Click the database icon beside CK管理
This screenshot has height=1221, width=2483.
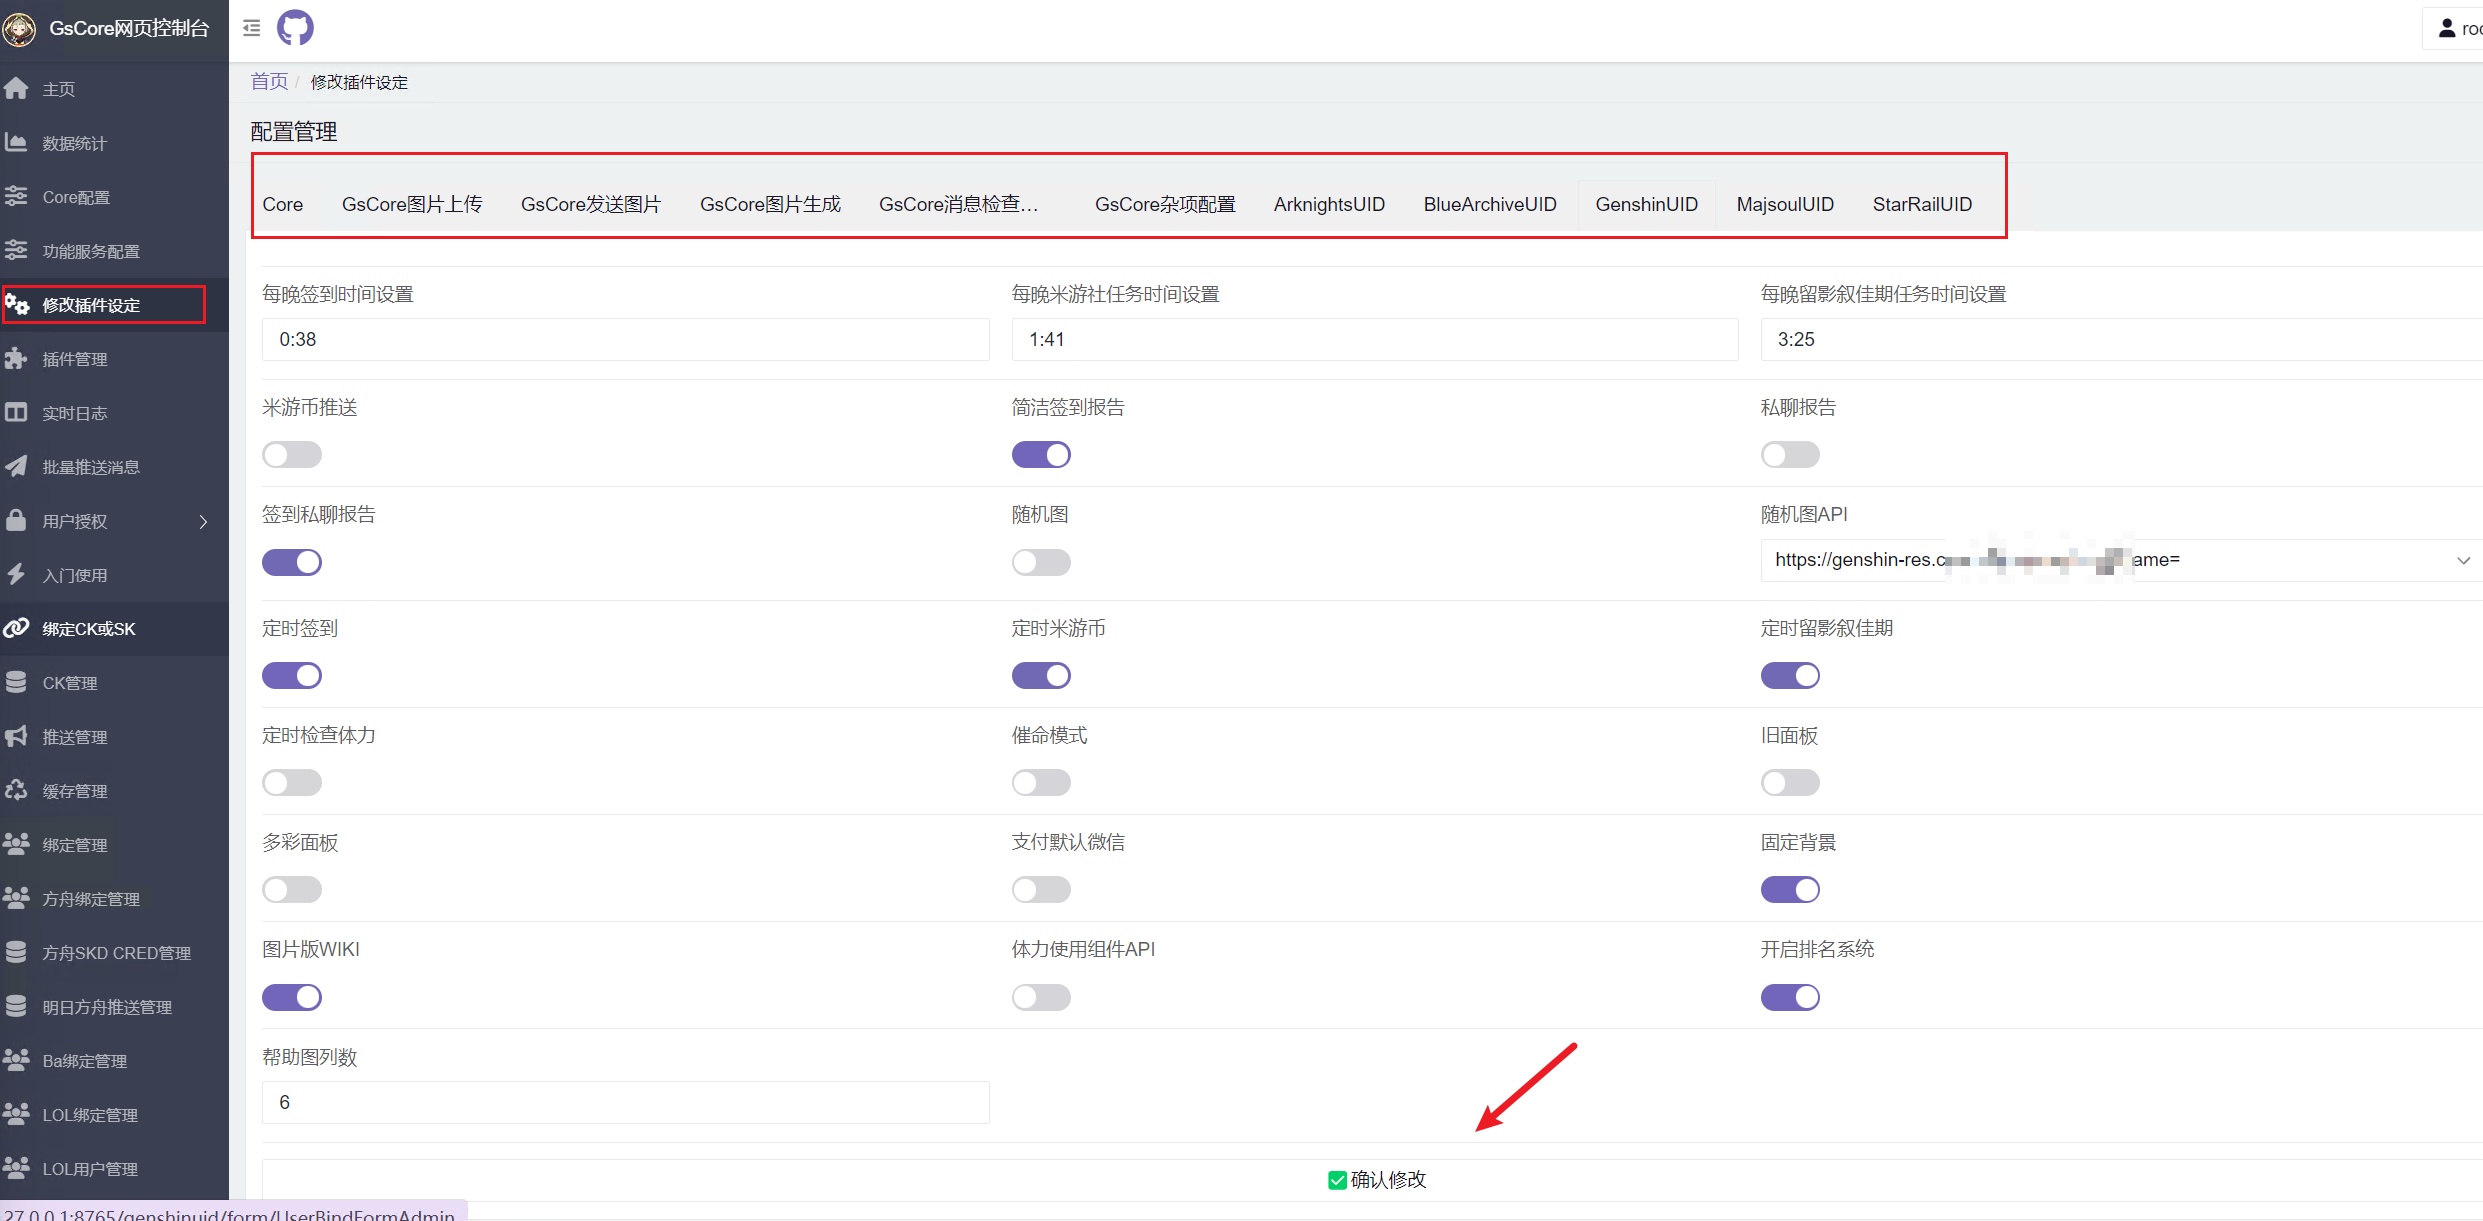coord(16,683)
